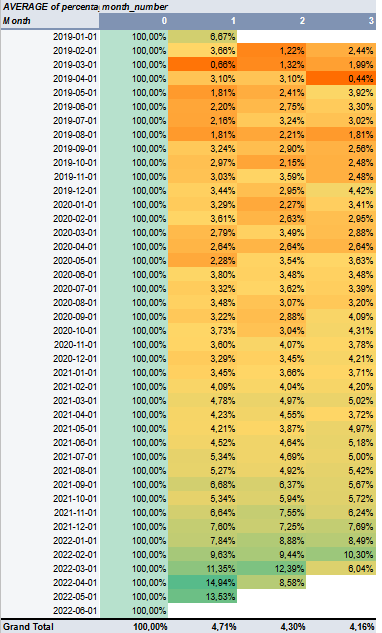The height and width of the screenshot is (633, 382).
Task: Select the Month header cell
Action: 50,21
